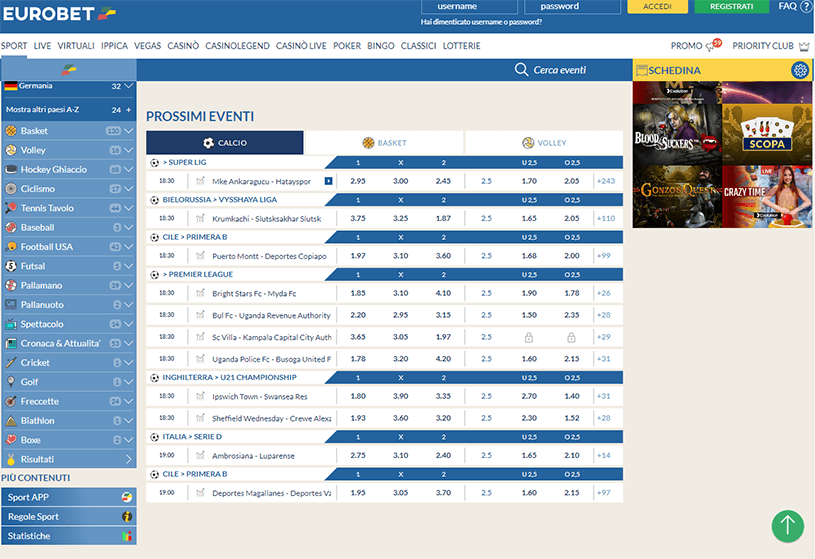Select under 2.5 odds 2.70 Ipswich Town
815x559 pixels.
(529, 396)
